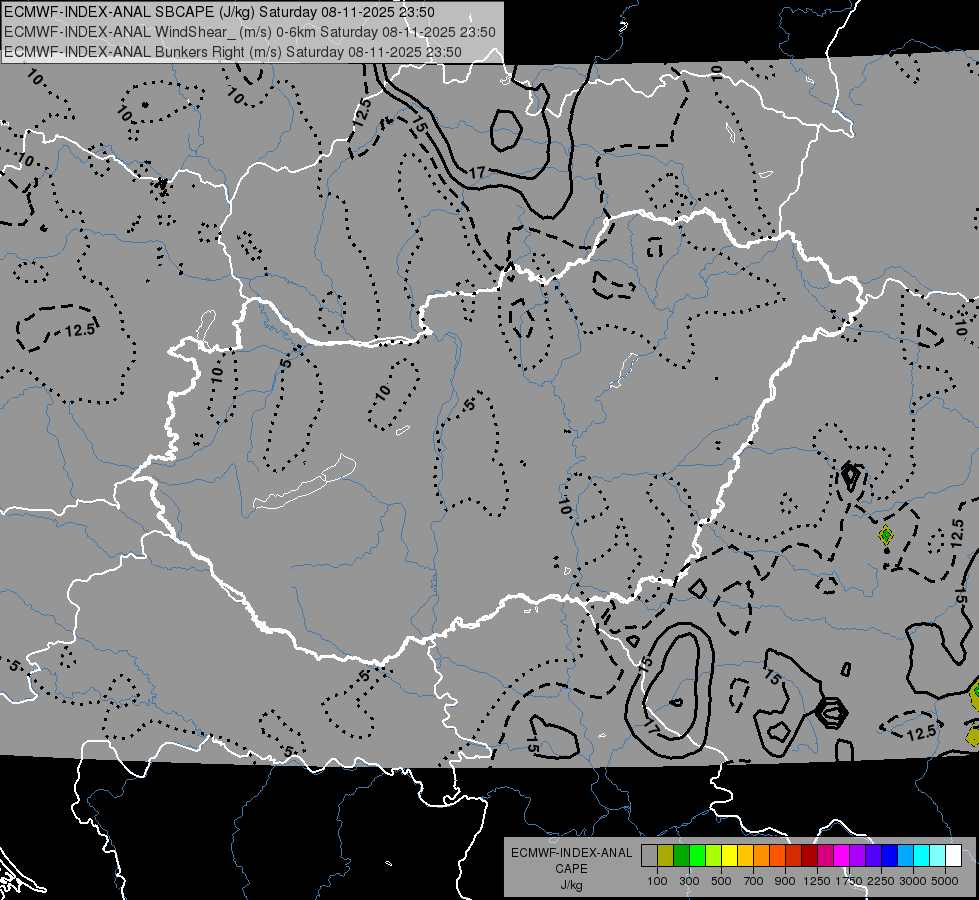
Task: Choose the dark green CAPE legend swatch
Action: (681, 855)
